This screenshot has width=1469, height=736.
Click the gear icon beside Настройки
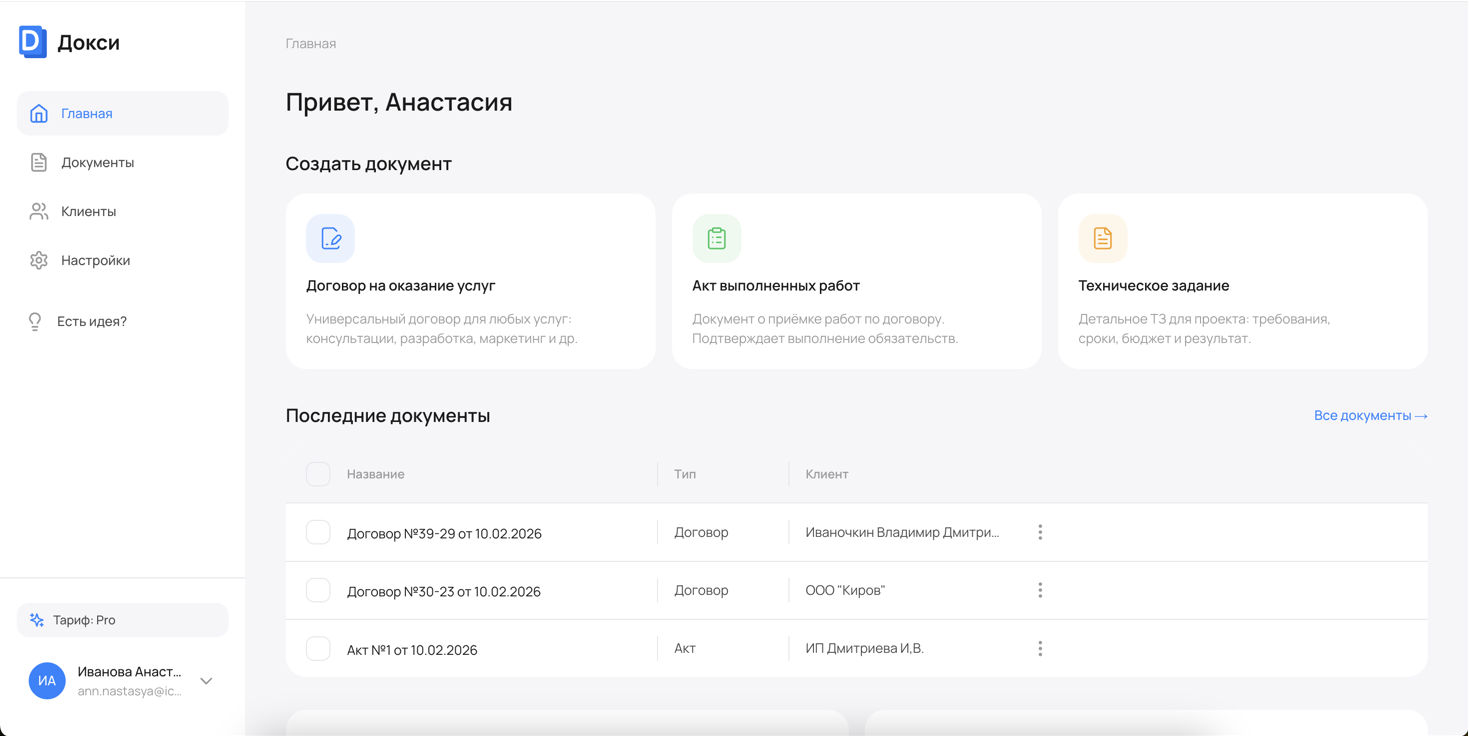click(x=39, y=260)
